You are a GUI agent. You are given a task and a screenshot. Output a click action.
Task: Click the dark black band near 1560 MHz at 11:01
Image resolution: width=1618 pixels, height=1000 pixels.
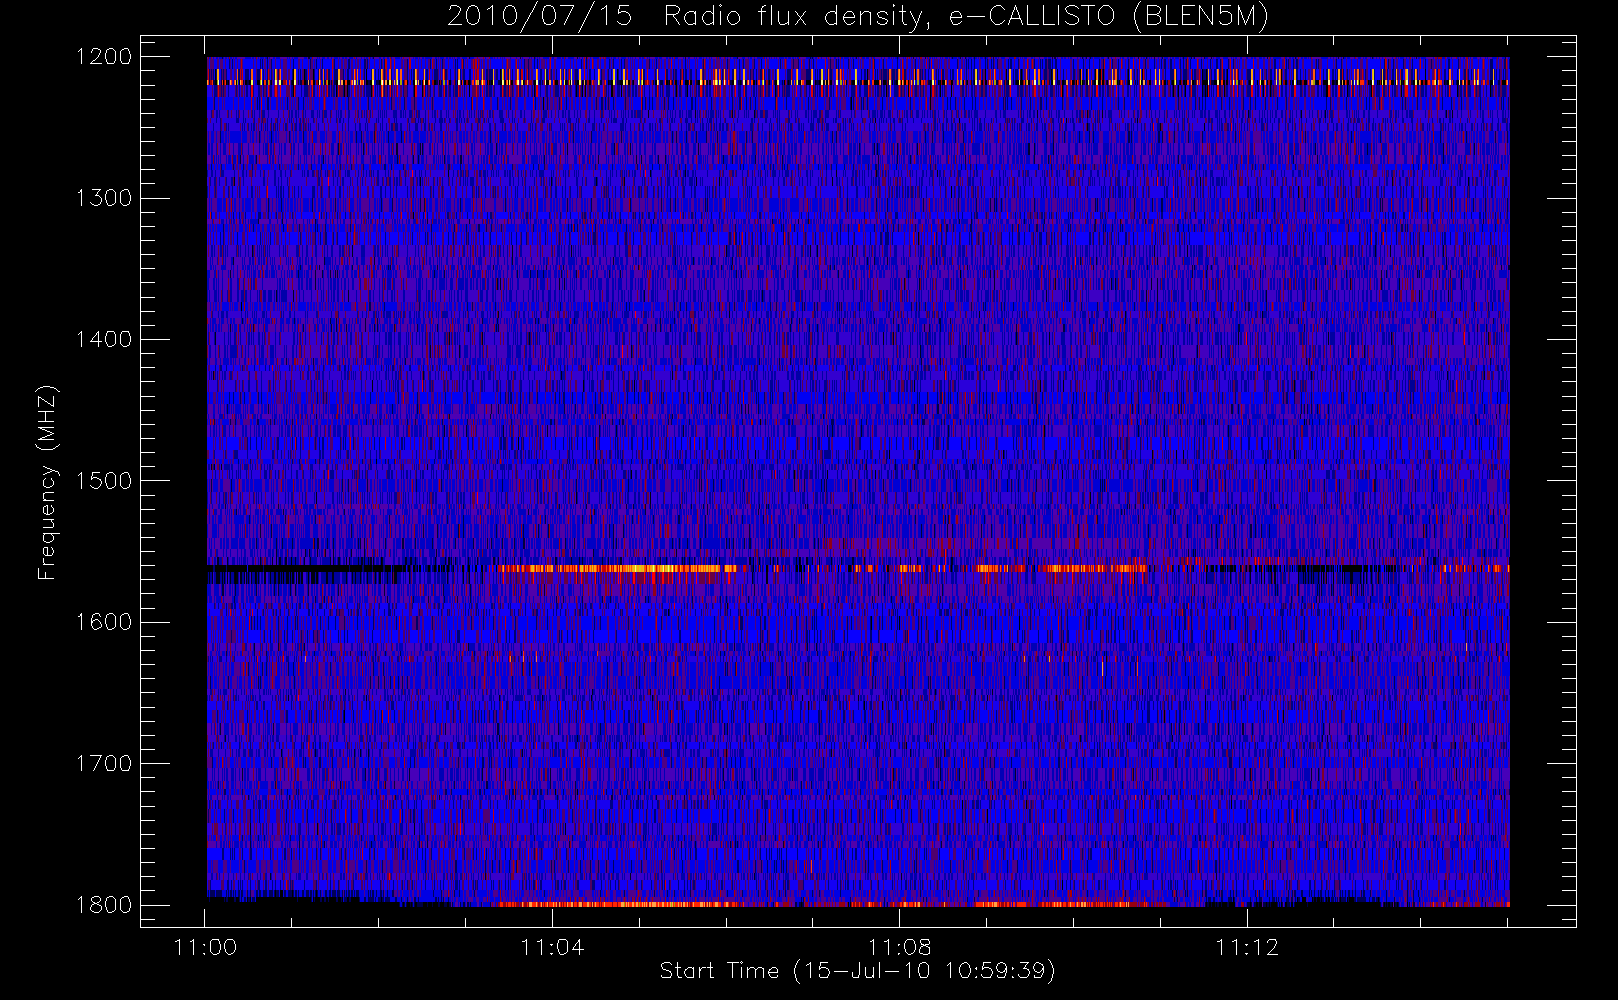click(x=305, y=569)
